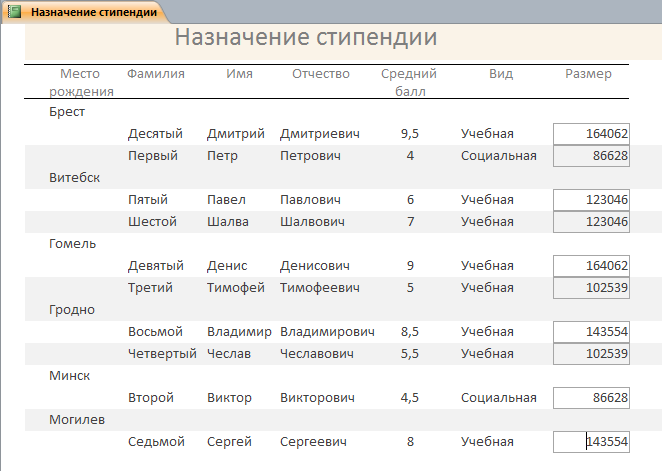
Task: Click the size field in Первый's row
Action: click(x=591, y=156)
